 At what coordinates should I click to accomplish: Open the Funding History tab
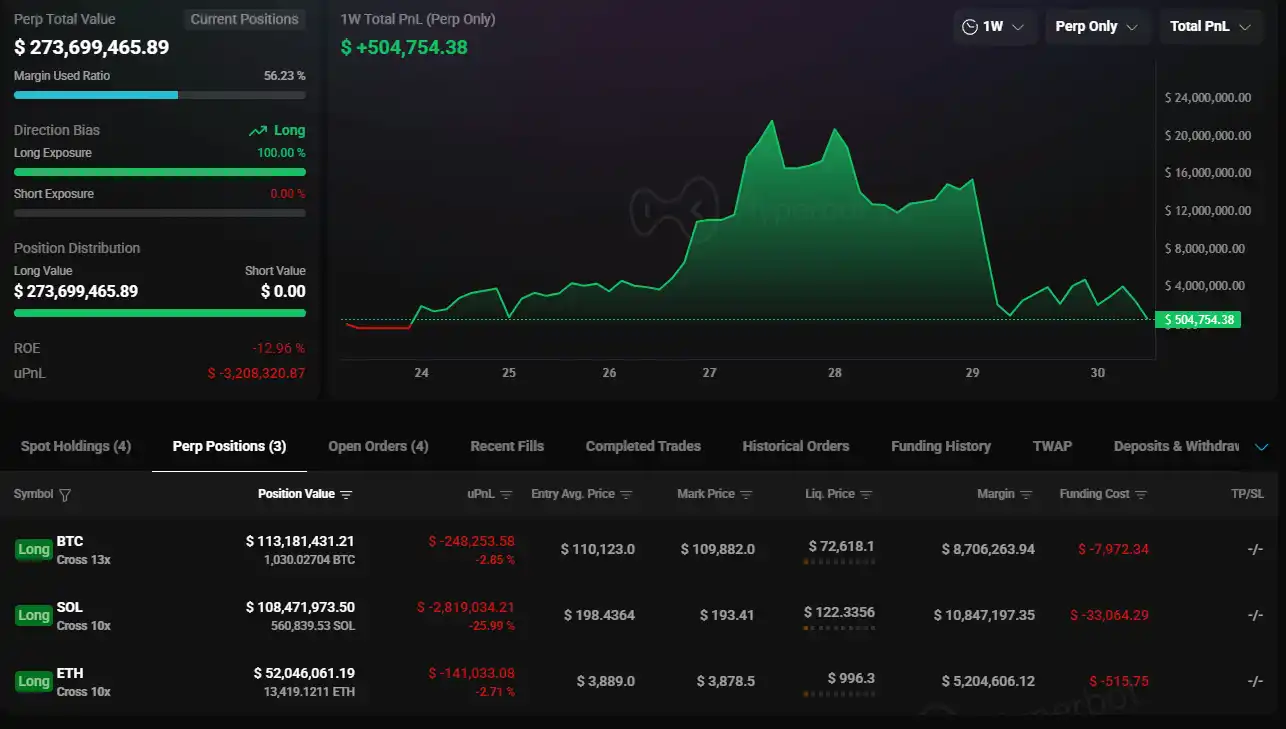pos(940,446)
